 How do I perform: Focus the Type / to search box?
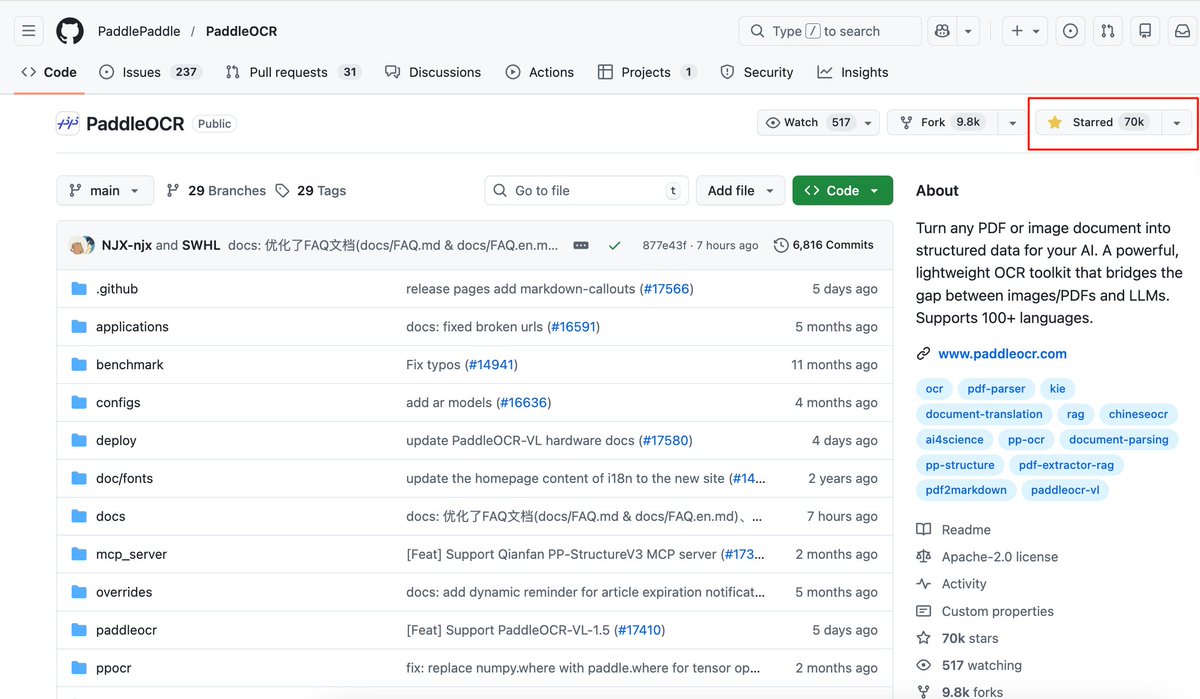[830, 31]
